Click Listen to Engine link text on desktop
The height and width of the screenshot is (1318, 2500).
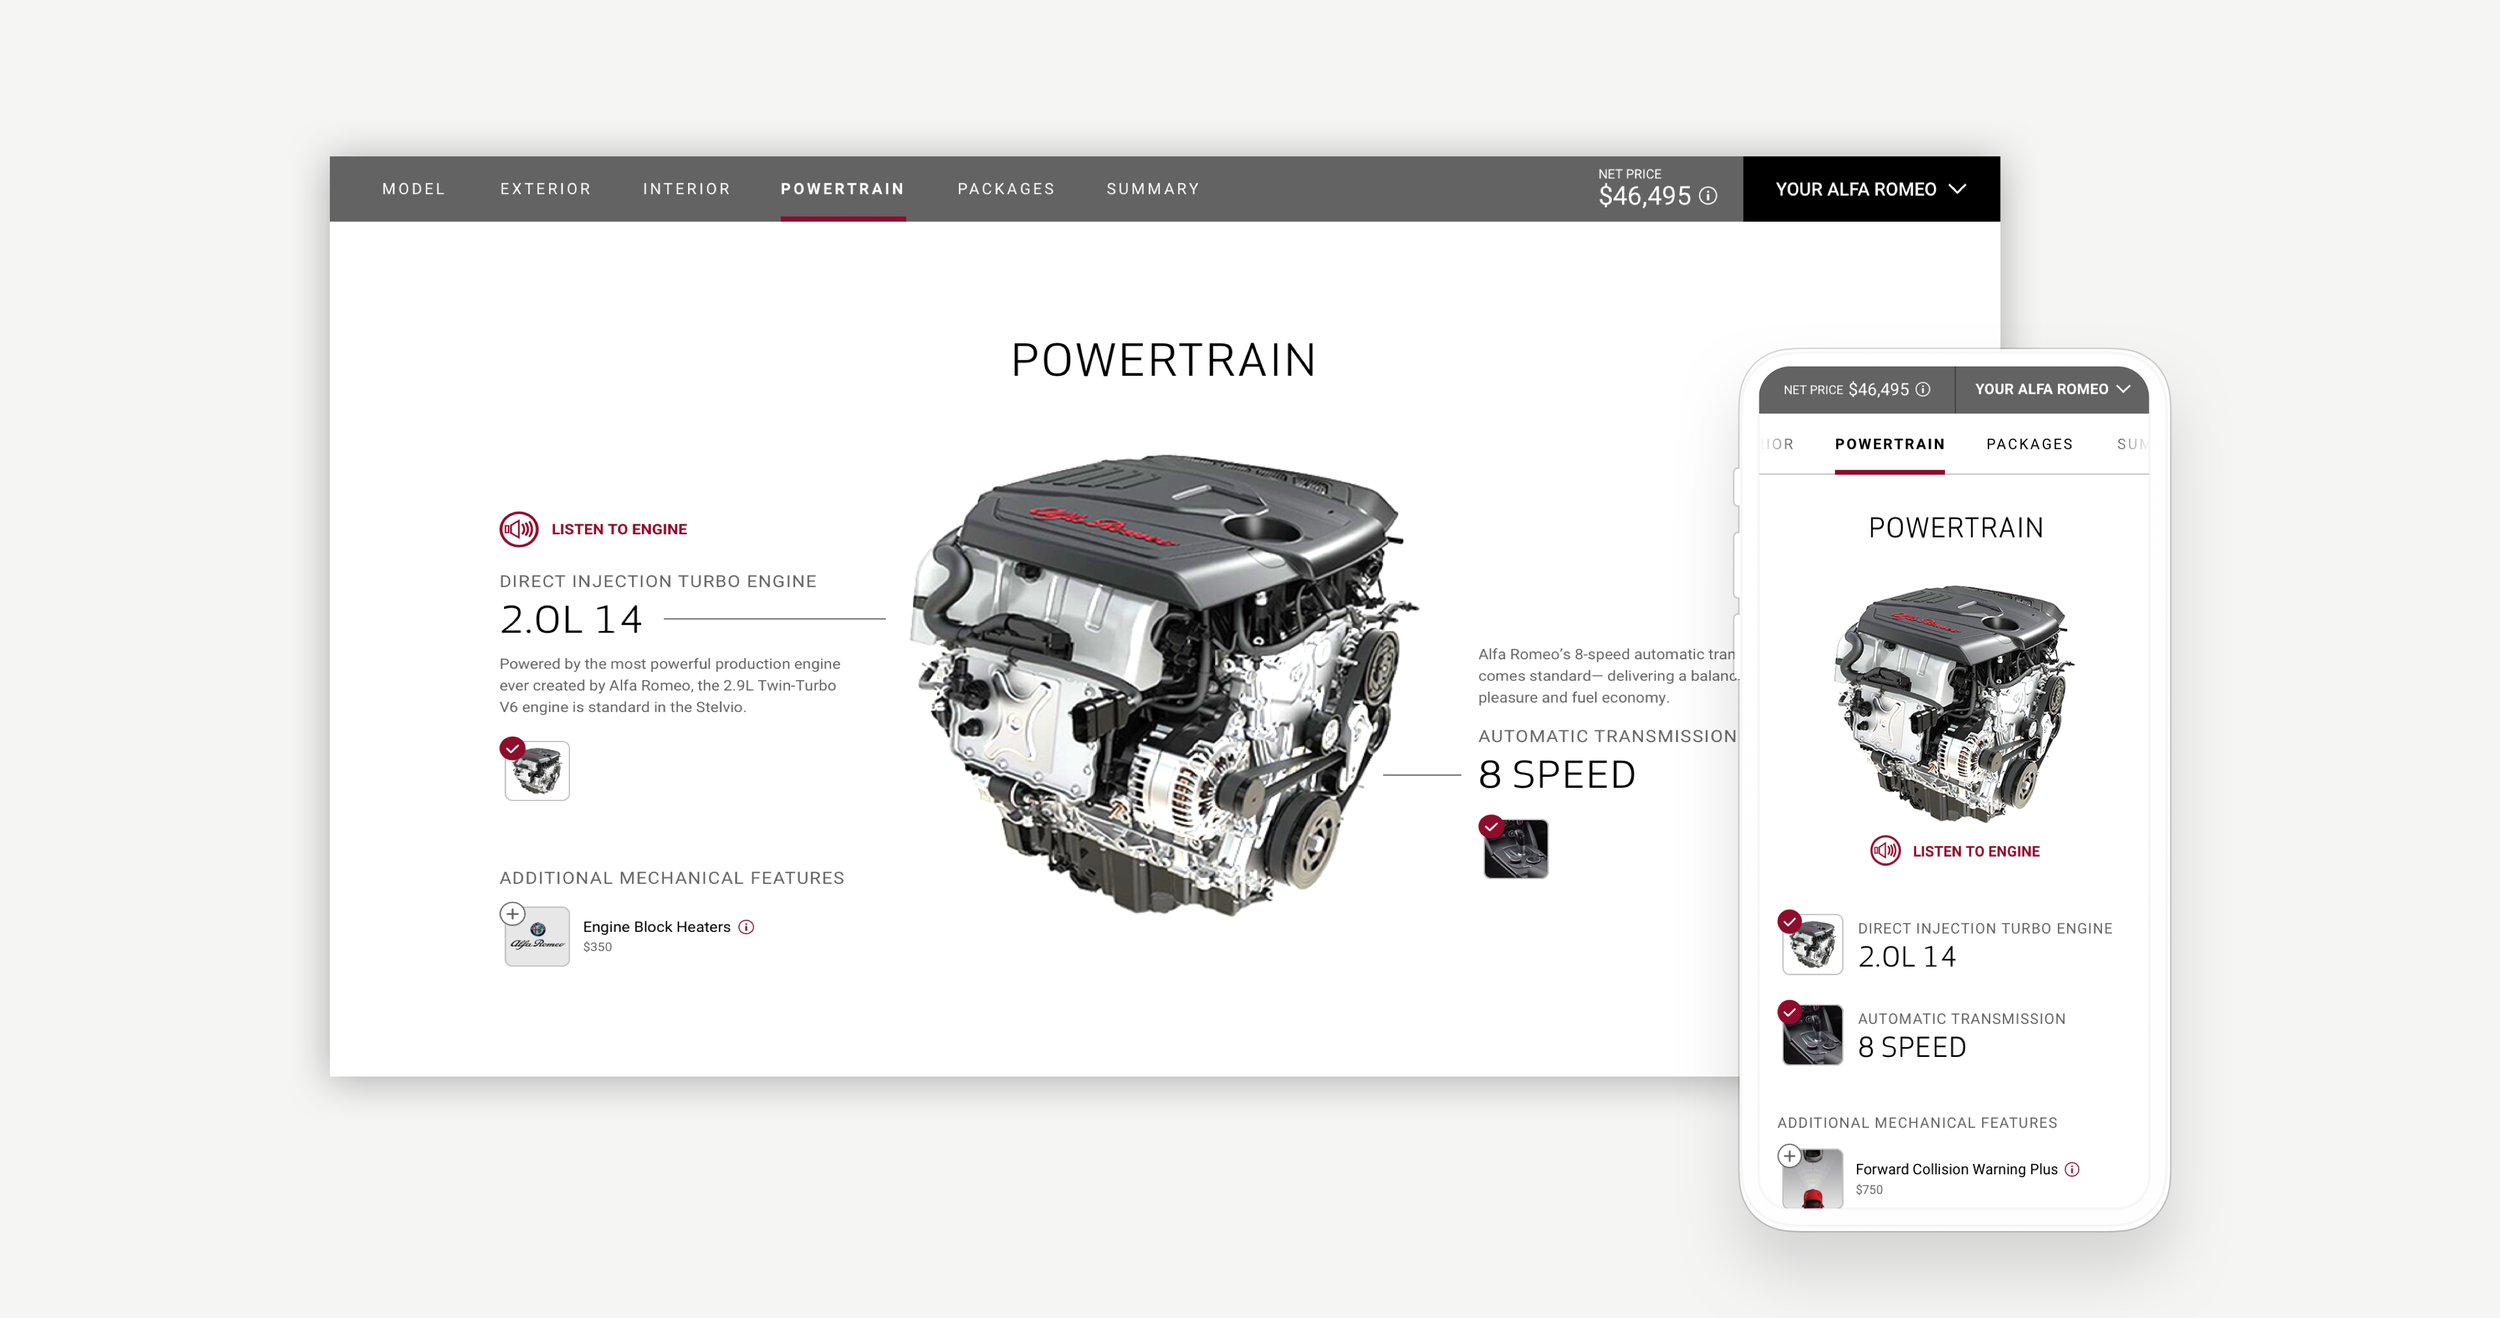(619, 529)
